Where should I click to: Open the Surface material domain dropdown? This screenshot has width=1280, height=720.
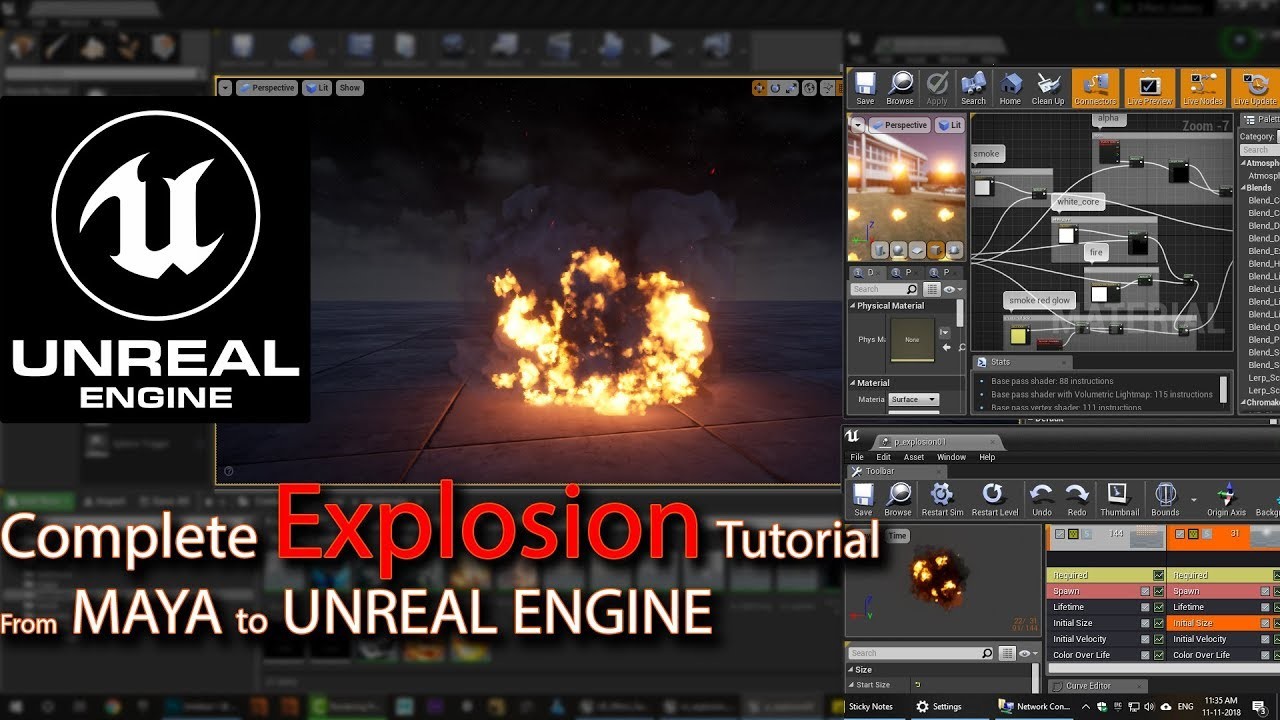[x=912, y=399]
